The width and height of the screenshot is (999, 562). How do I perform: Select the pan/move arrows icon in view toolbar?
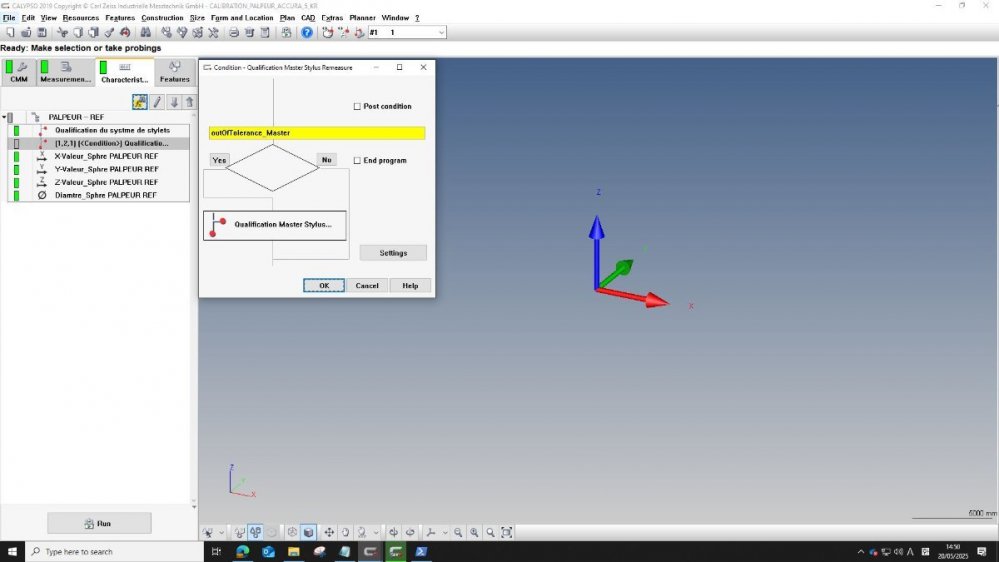tap(329, 532)
